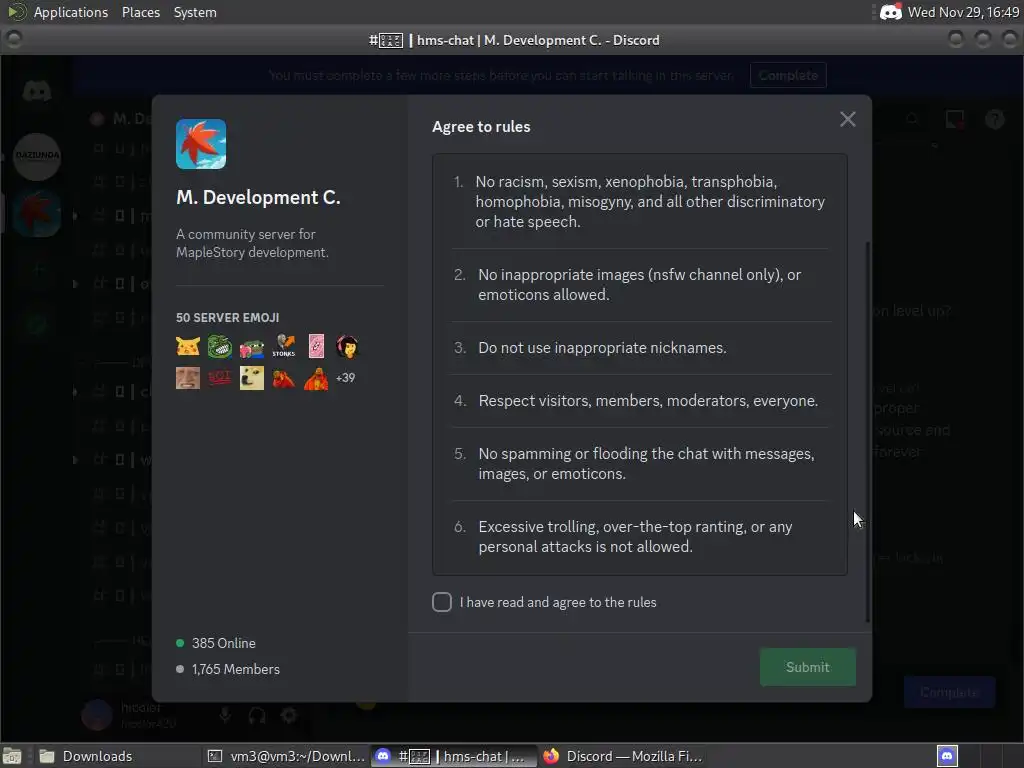
Task: Click the dimmed microphone mute icon
Action: tap(225, 715)
